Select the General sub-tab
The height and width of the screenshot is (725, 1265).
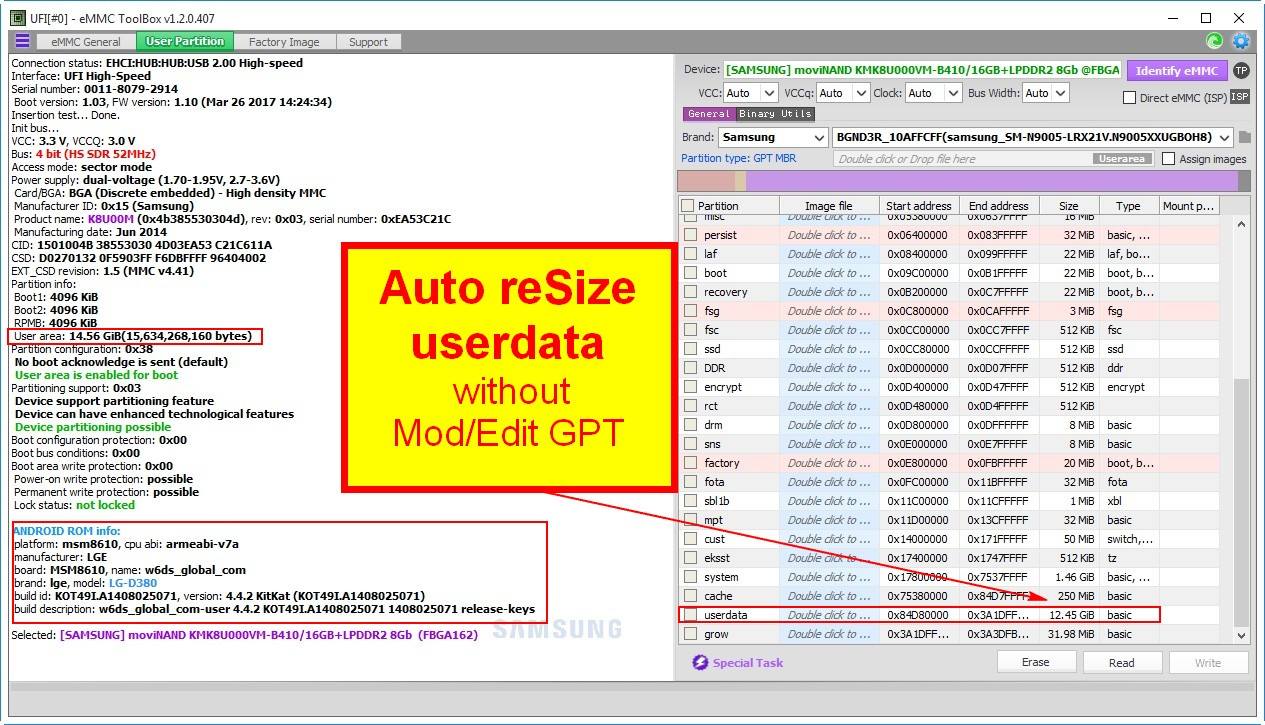709,114
